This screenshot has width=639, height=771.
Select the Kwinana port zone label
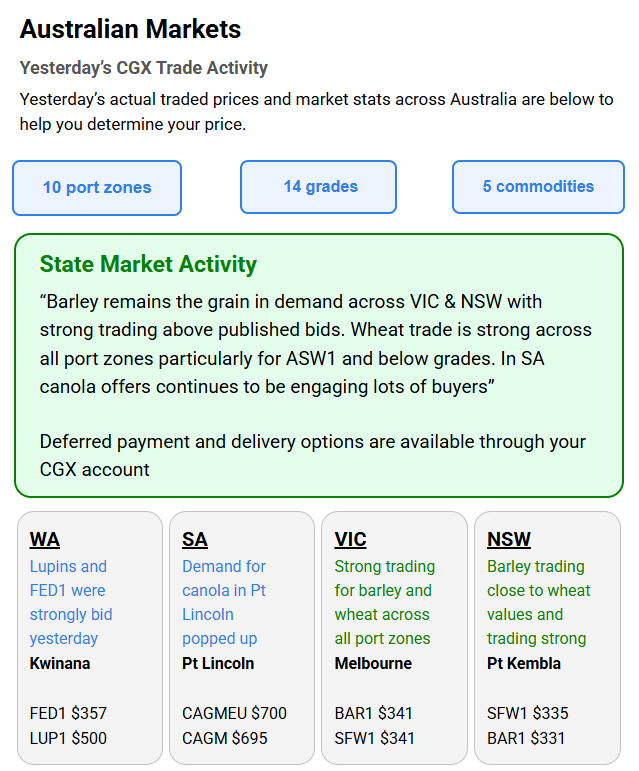pyautogui.click(x=60, y=663)
